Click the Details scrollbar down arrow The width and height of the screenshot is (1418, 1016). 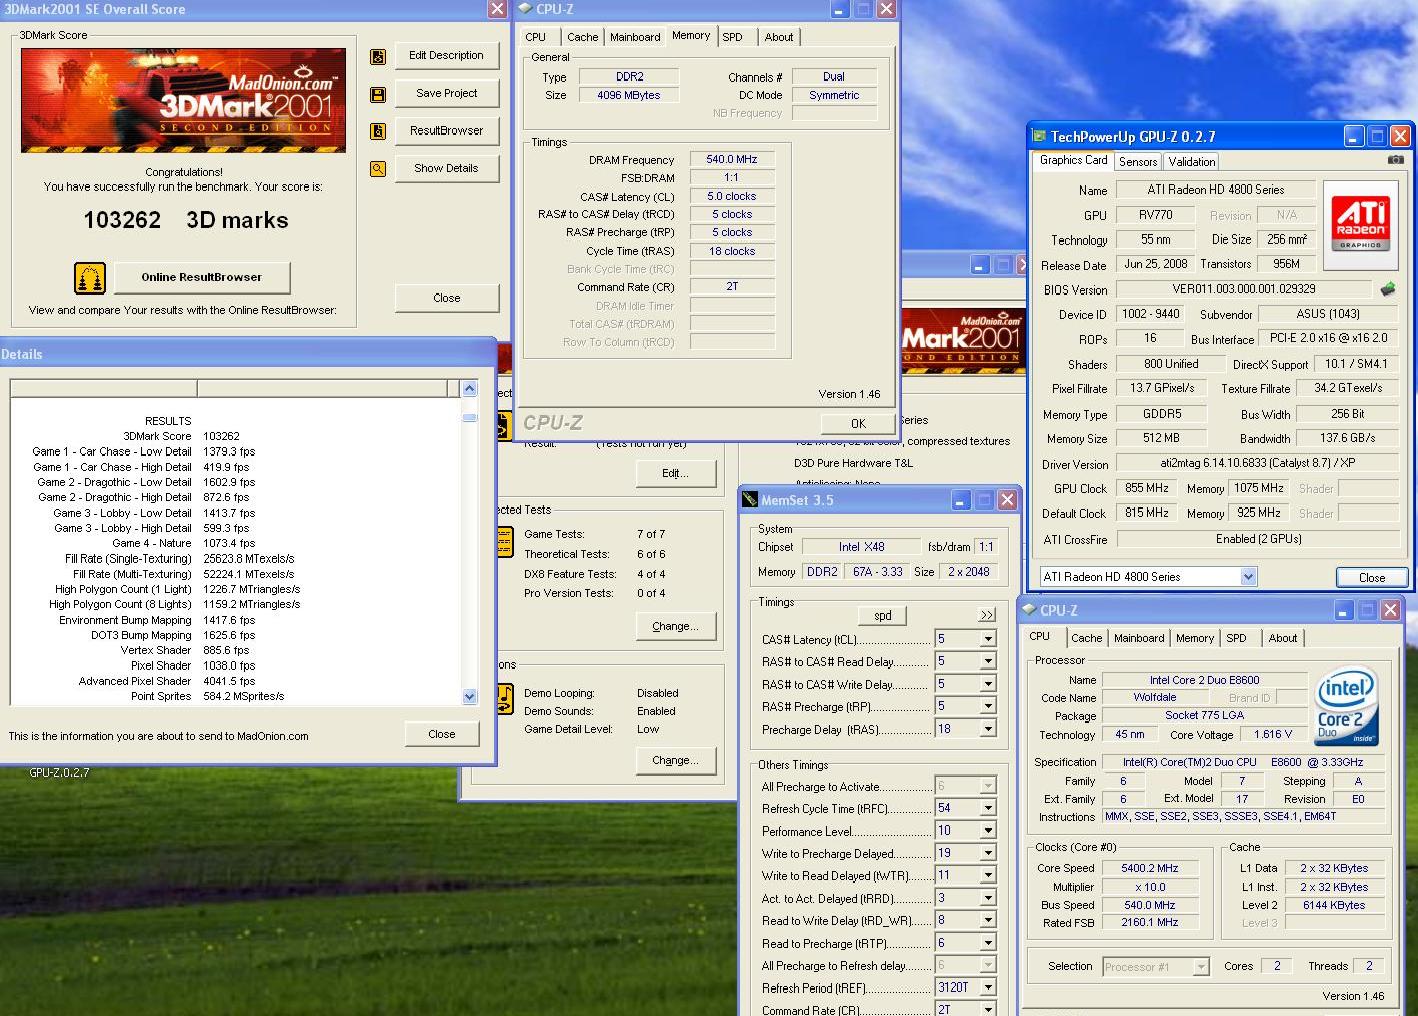pos(470,697)
